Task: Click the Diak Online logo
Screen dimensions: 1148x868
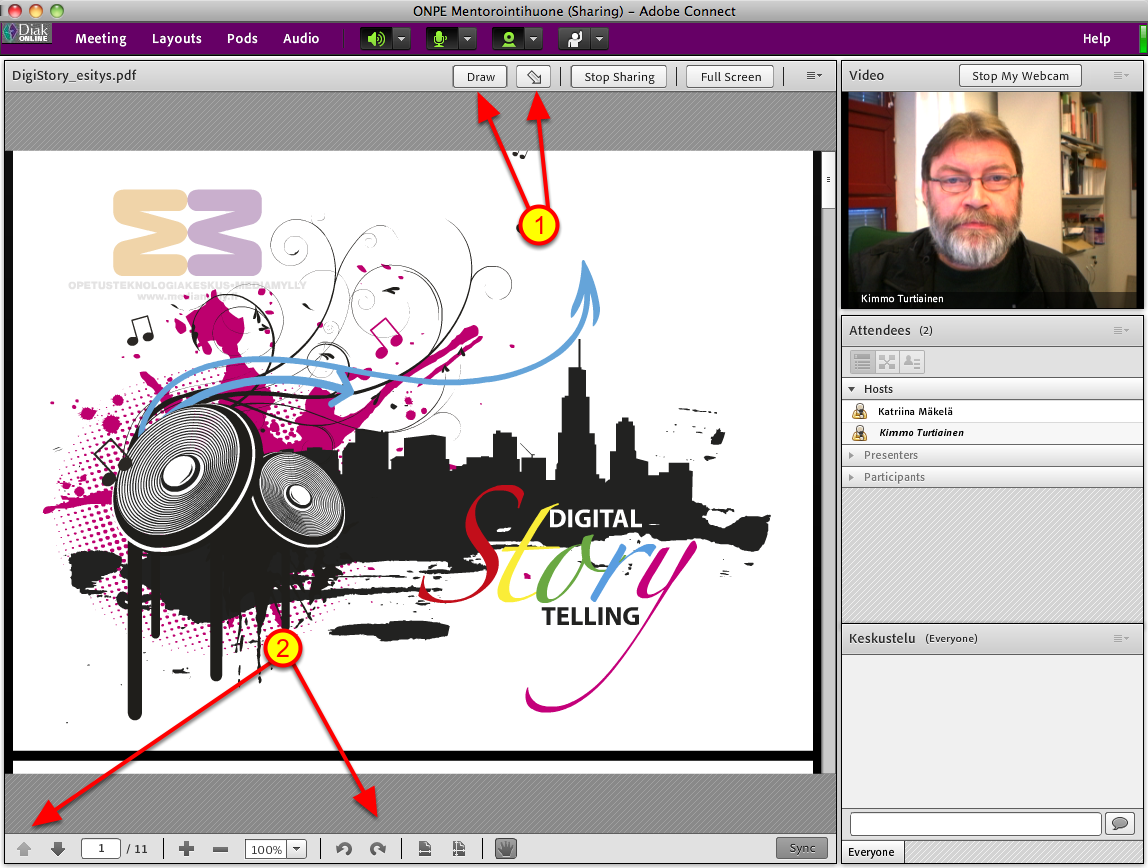Action: click(27, 33)
